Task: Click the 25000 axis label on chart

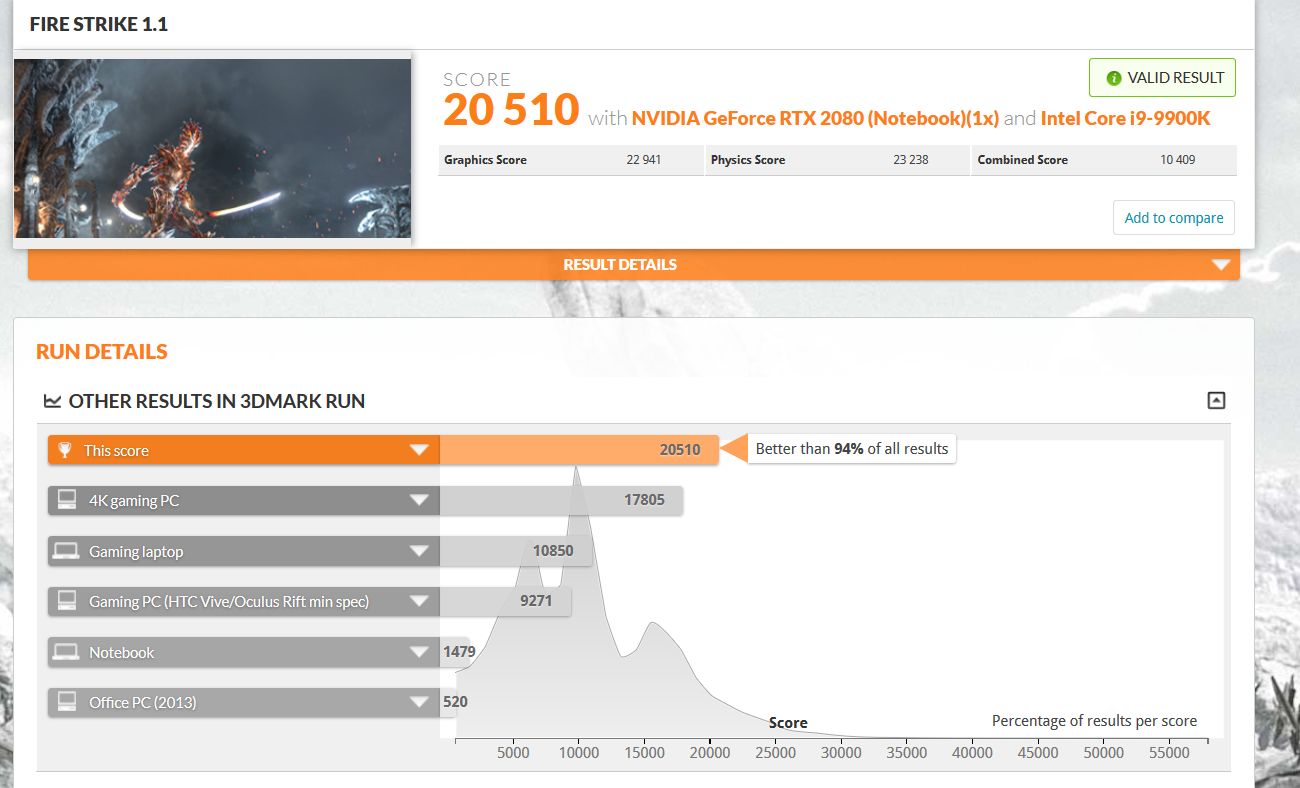Action: [775, 753]
